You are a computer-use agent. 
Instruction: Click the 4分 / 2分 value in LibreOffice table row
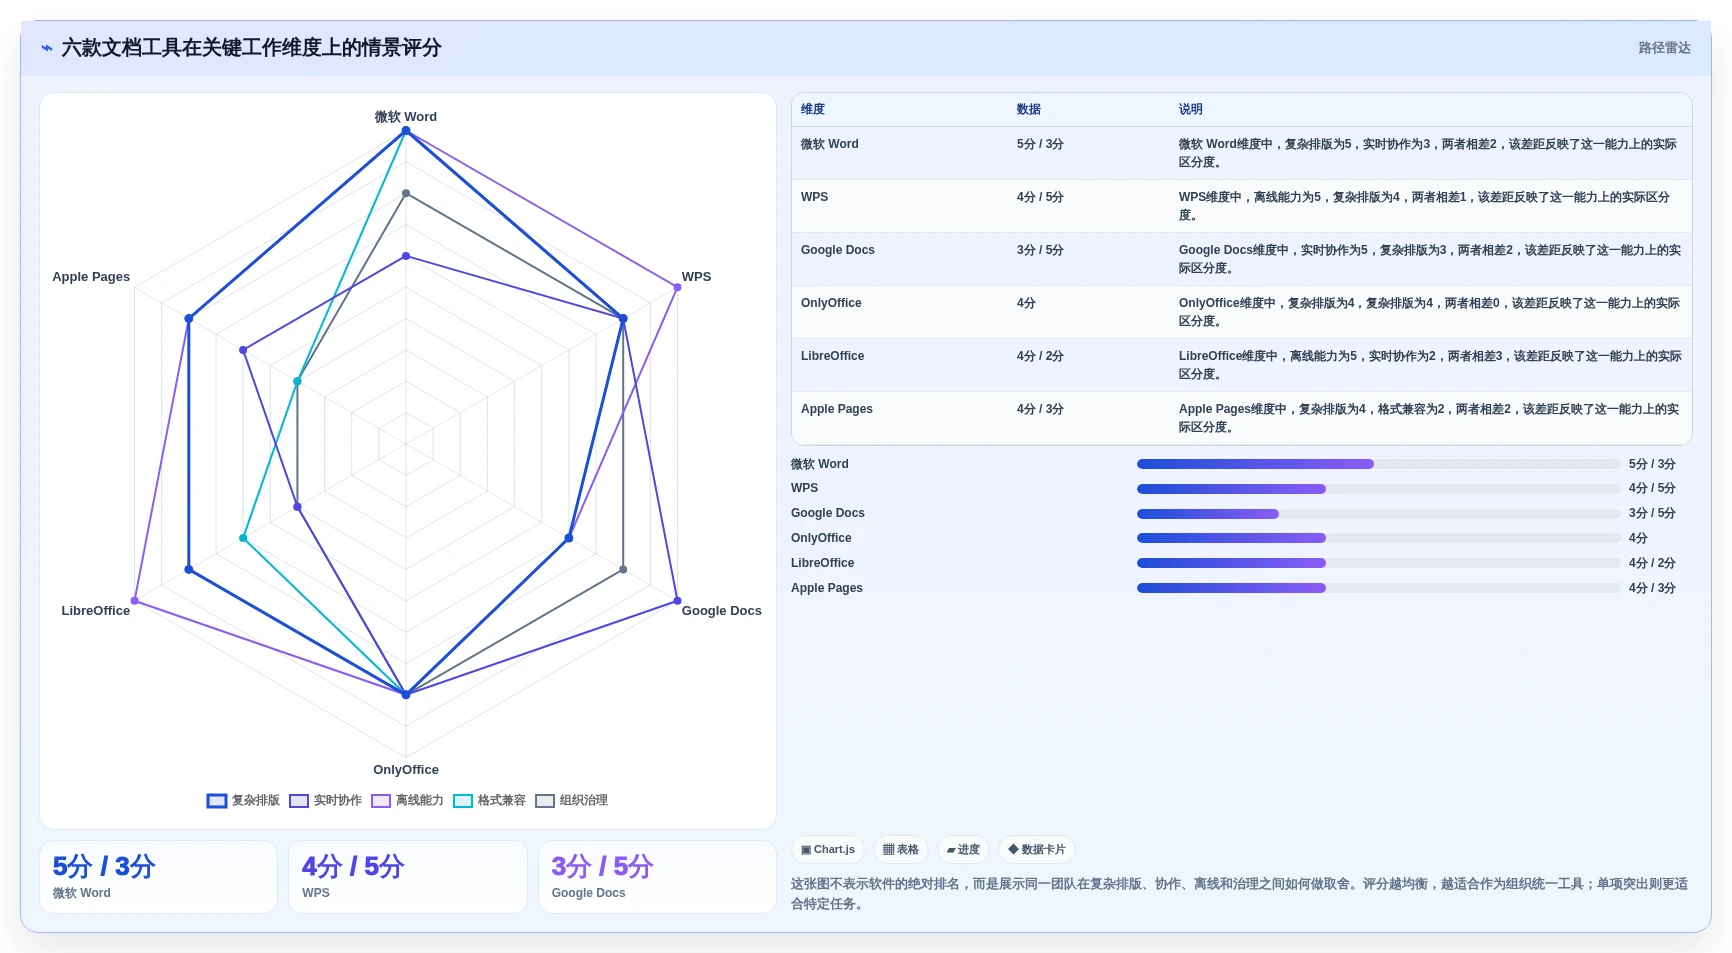(1040, 356)
